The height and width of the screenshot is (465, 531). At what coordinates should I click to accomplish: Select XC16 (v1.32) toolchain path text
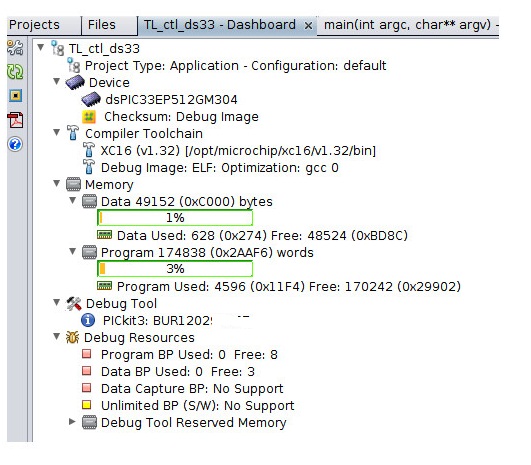click(x=238, y=151)
